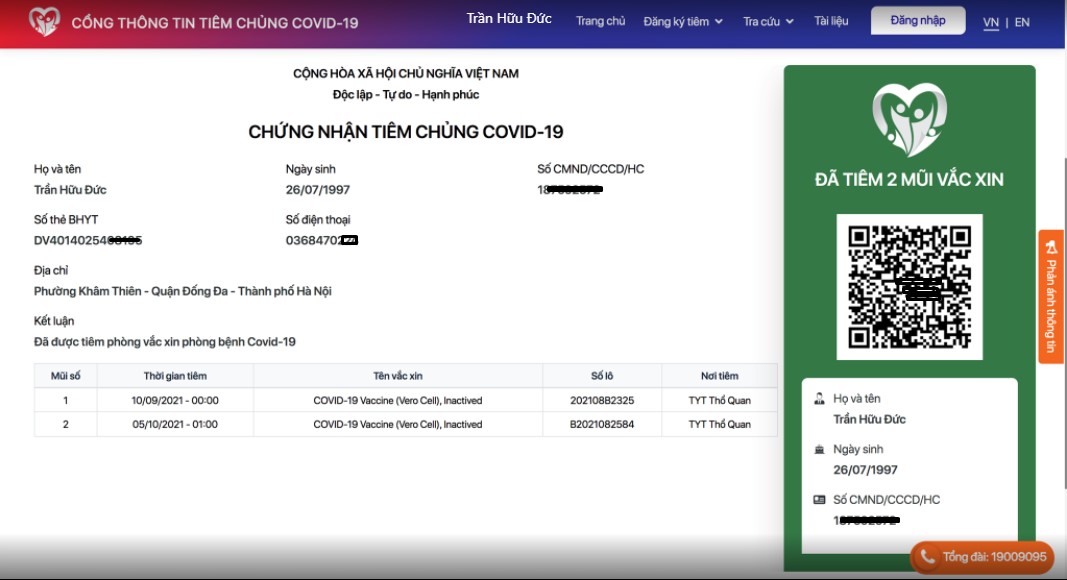Screen dimensions: 1067x580
Task: Switch language to EN
Action: [x=1022, y=22]
